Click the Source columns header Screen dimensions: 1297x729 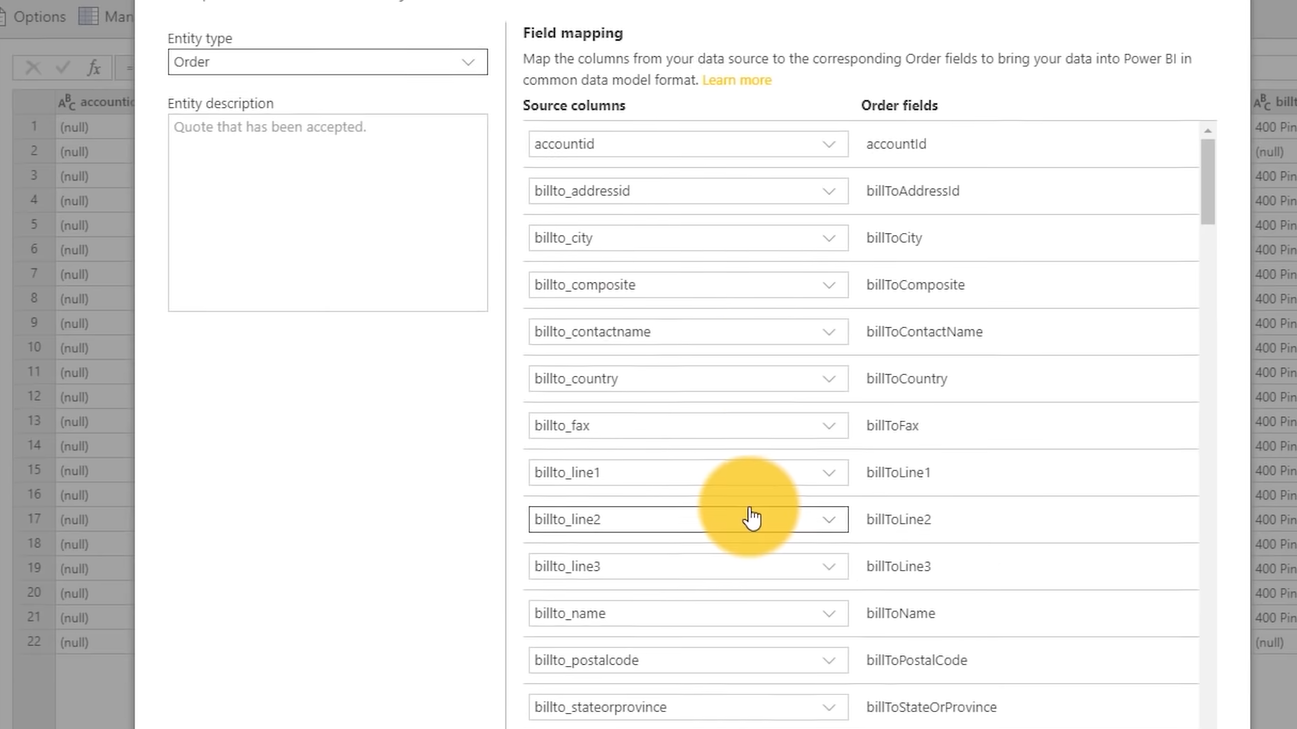(574, 106)
